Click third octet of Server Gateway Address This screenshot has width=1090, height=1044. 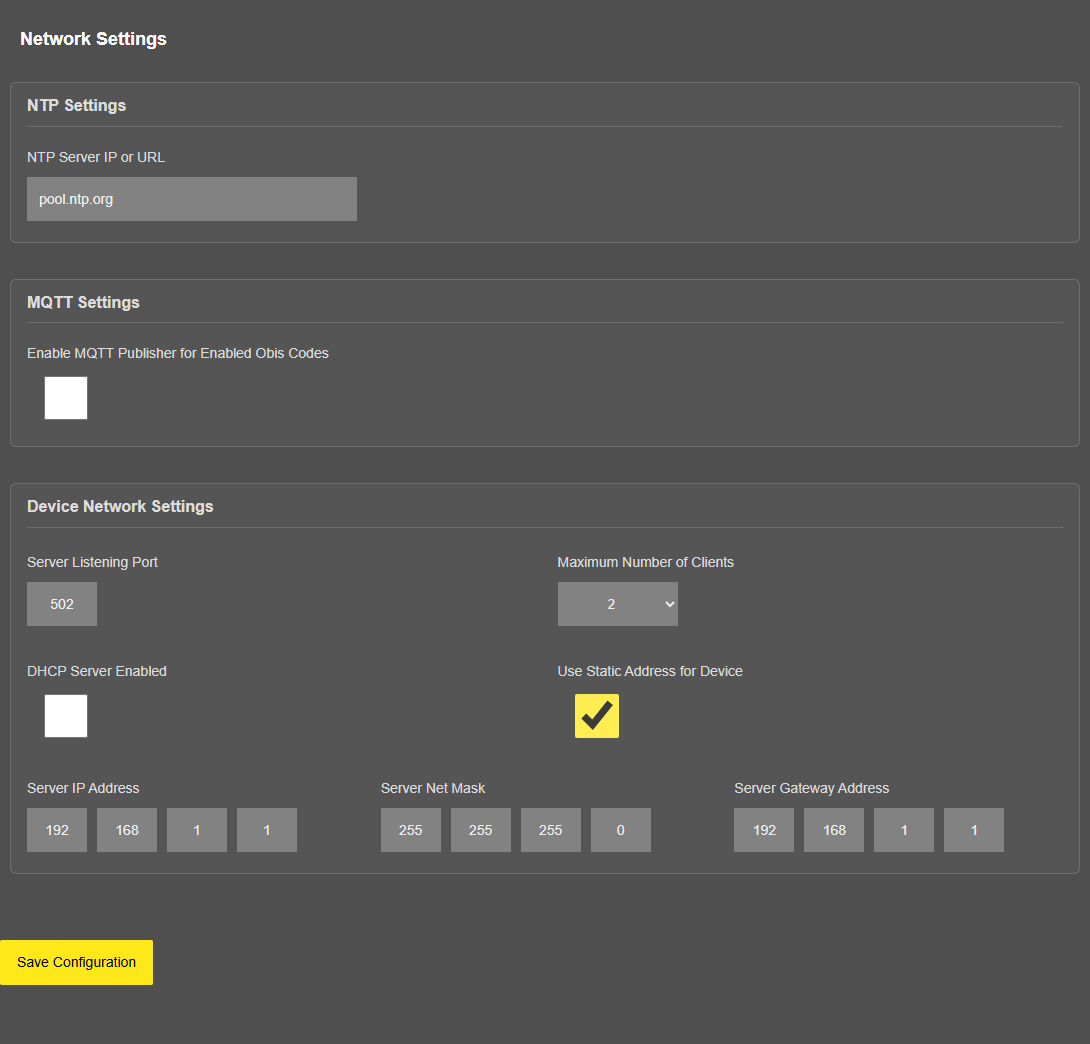(904, 830)
